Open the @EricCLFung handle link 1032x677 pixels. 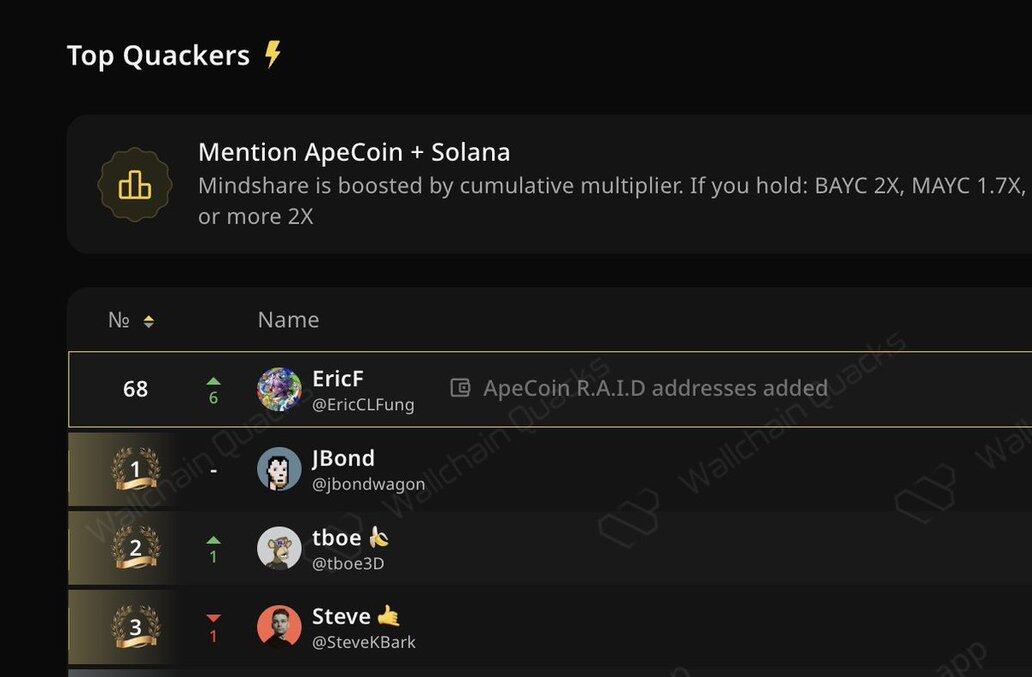(x=363, y=405)
